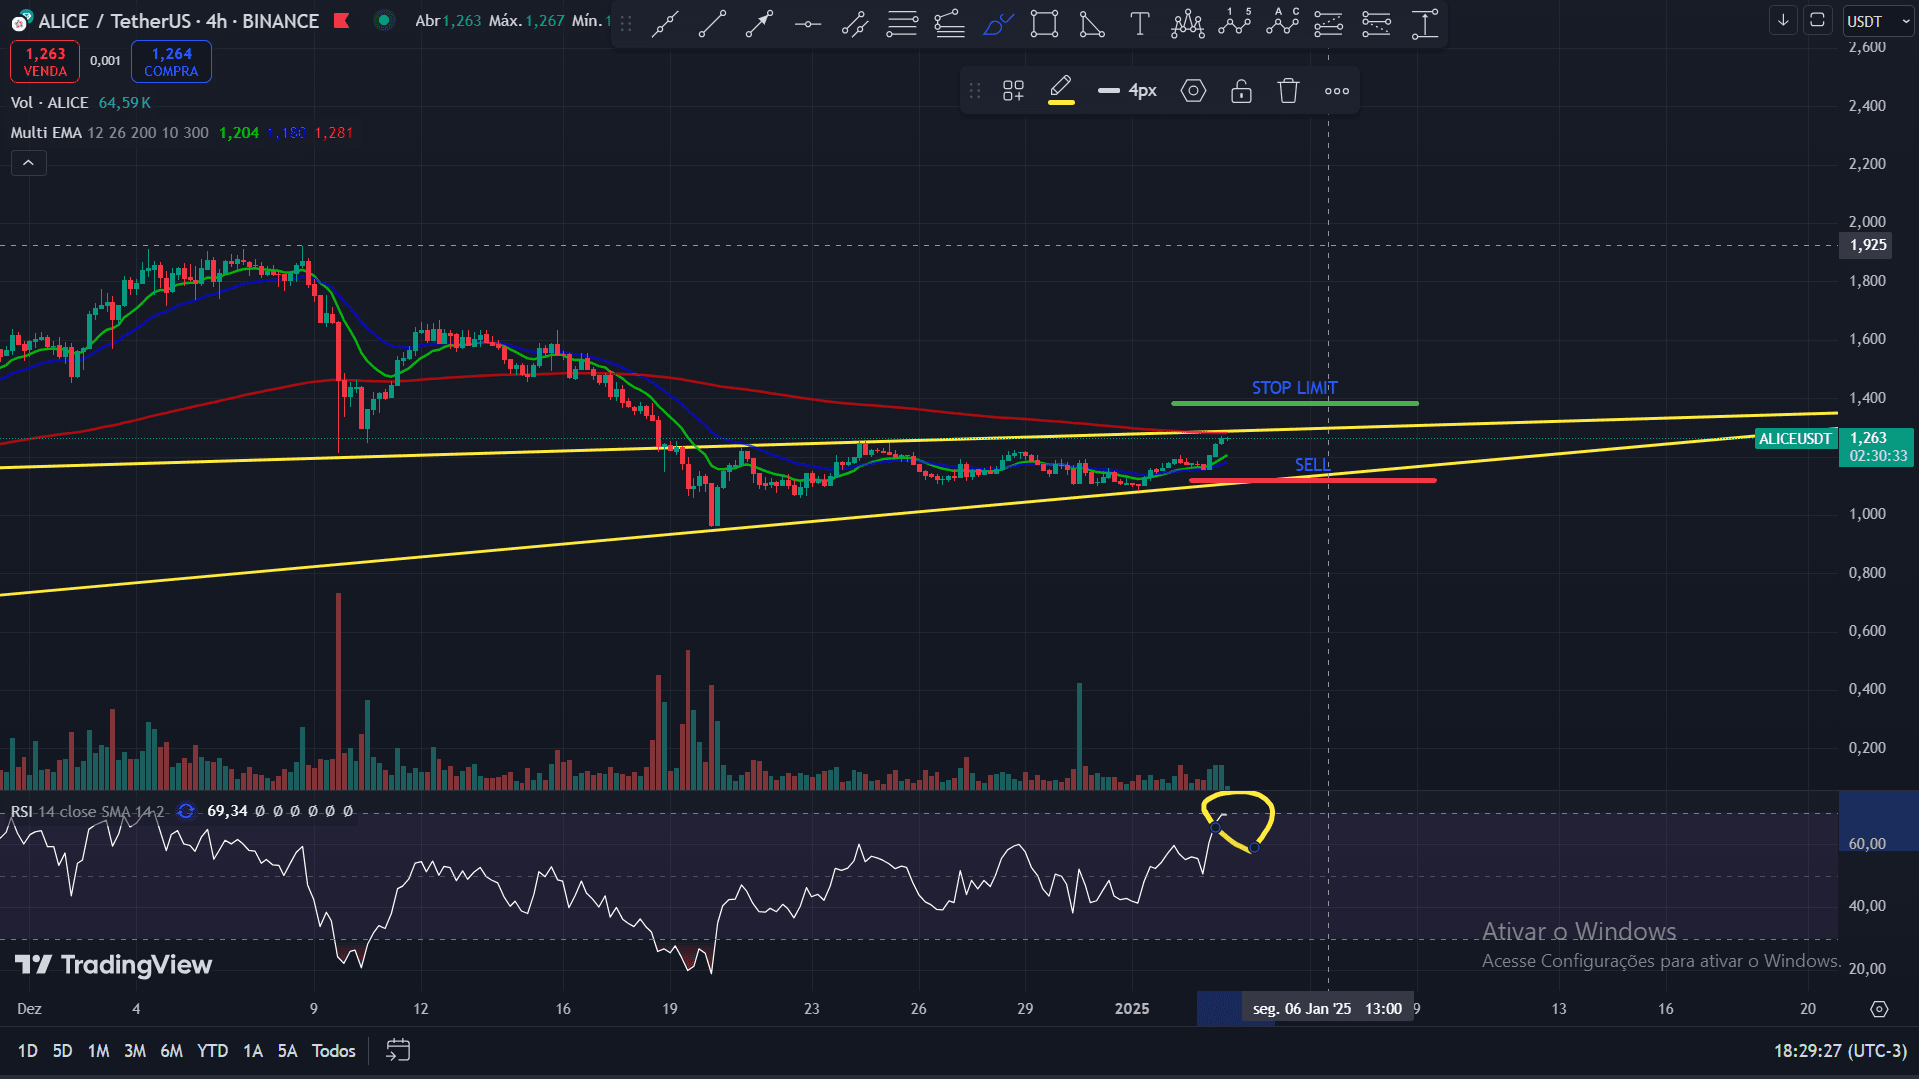Choose the Text annotation tool
This screenshot has width=1919, height=1079.
pyautogui.click(x=1139, y=23)
